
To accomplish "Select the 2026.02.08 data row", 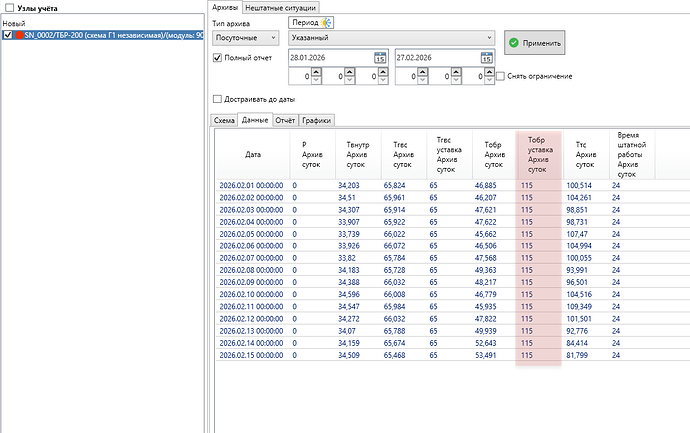I will coord(252,270).
